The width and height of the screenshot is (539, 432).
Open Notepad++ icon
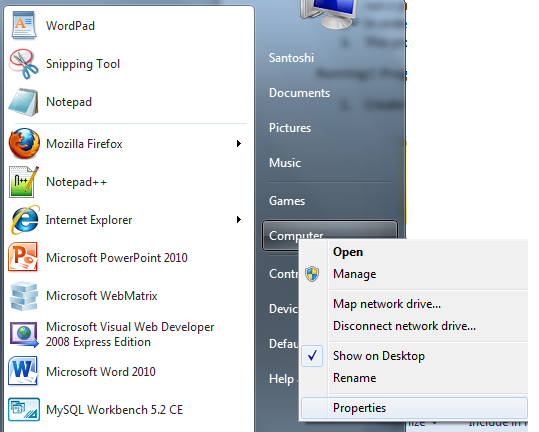[23, 182]
